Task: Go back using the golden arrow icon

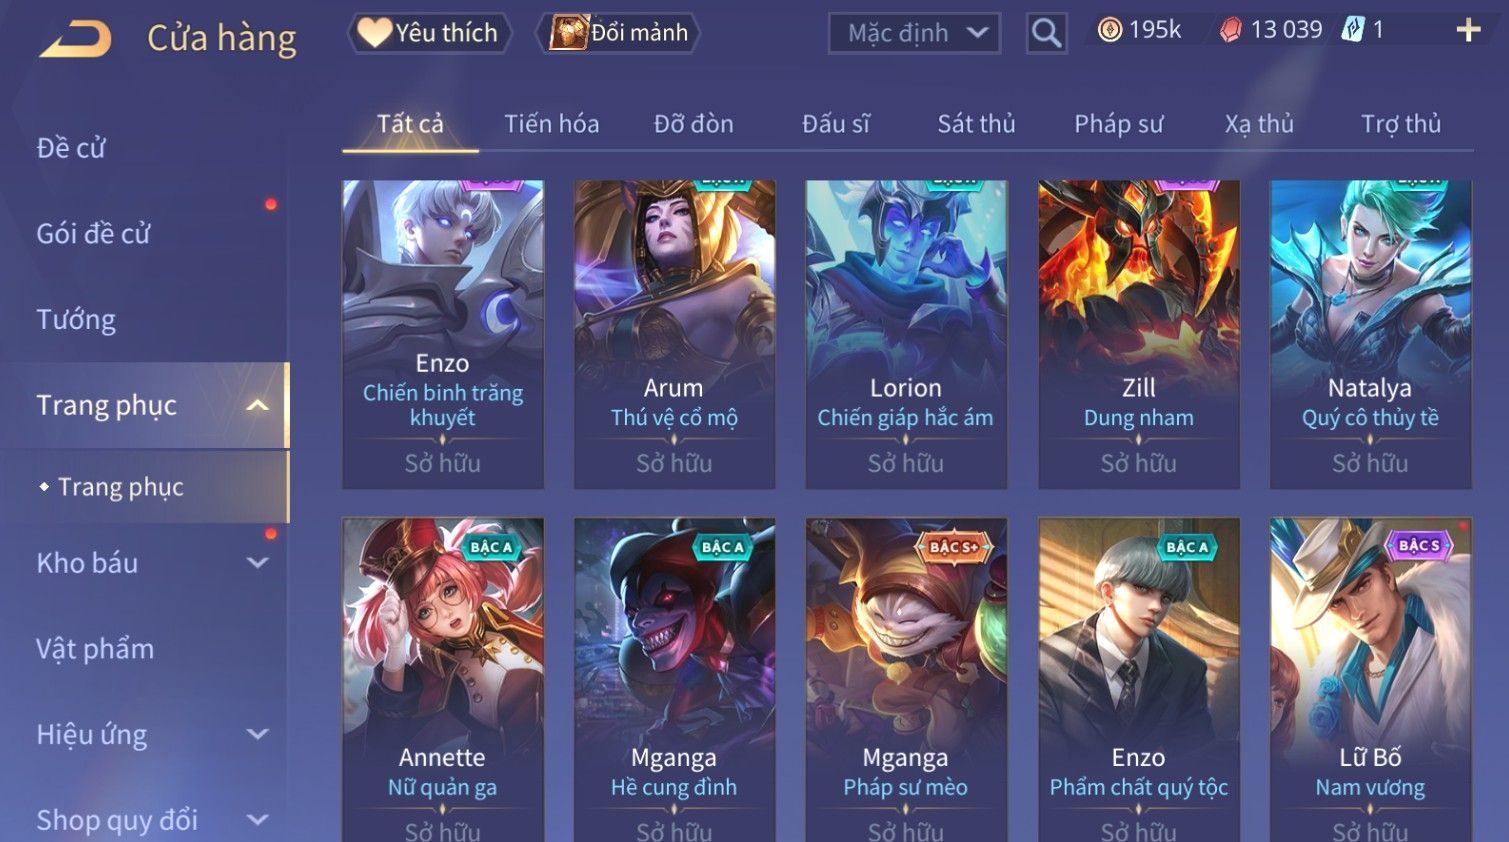Action: click(75, 38)
